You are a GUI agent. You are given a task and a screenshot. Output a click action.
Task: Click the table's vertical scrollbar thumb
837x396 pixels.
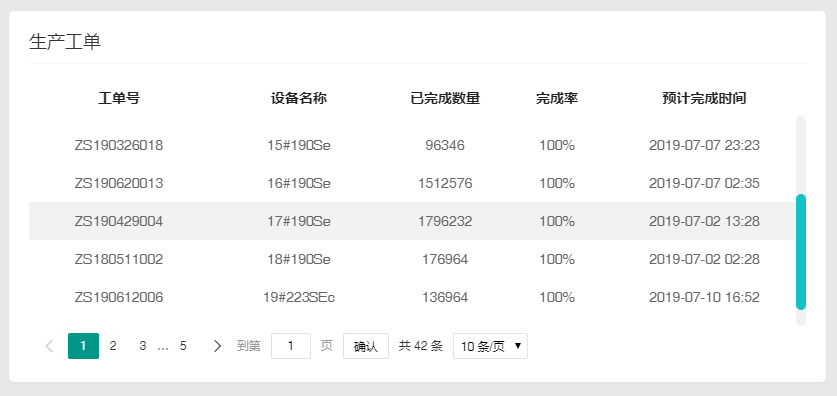[801, 252]
